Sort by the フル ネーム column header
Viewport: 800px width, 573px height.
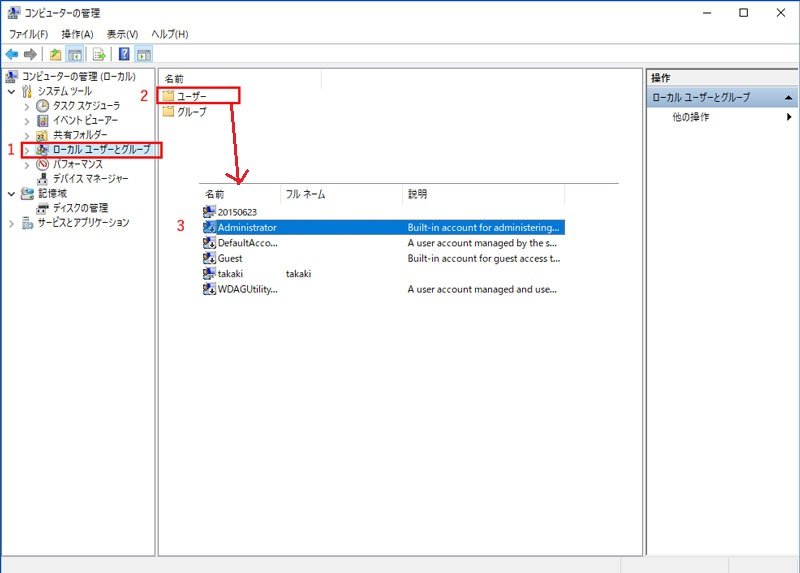306,194
